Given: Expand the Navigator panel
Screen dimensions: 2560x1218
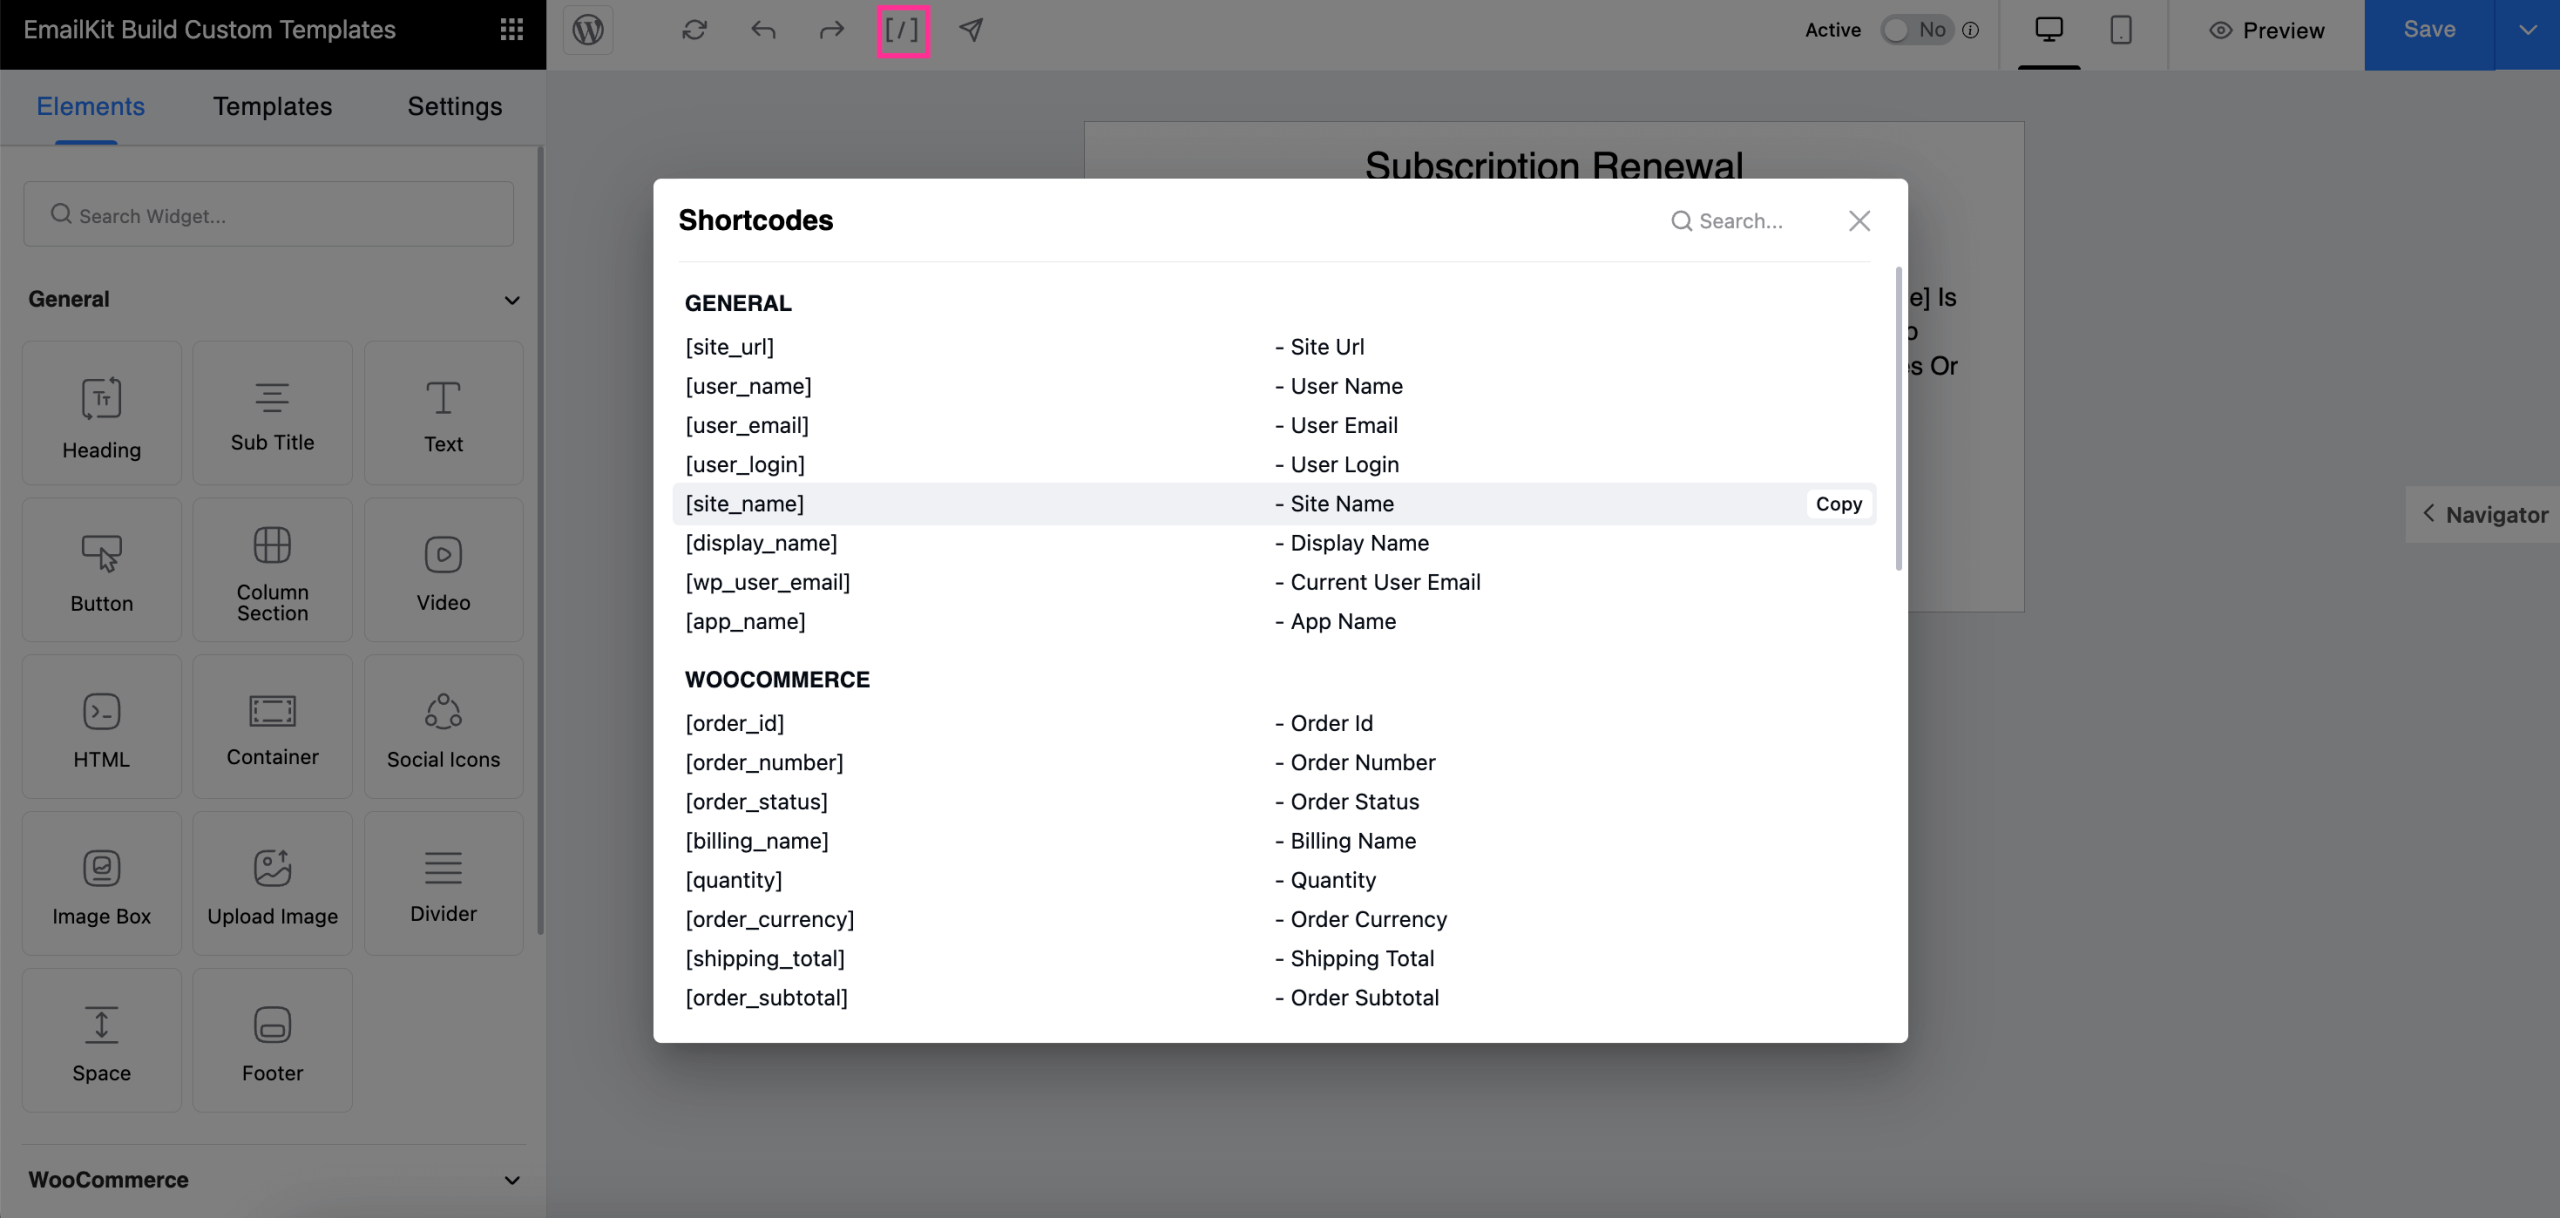Looking at the screenshot, I should point(2484,515).
